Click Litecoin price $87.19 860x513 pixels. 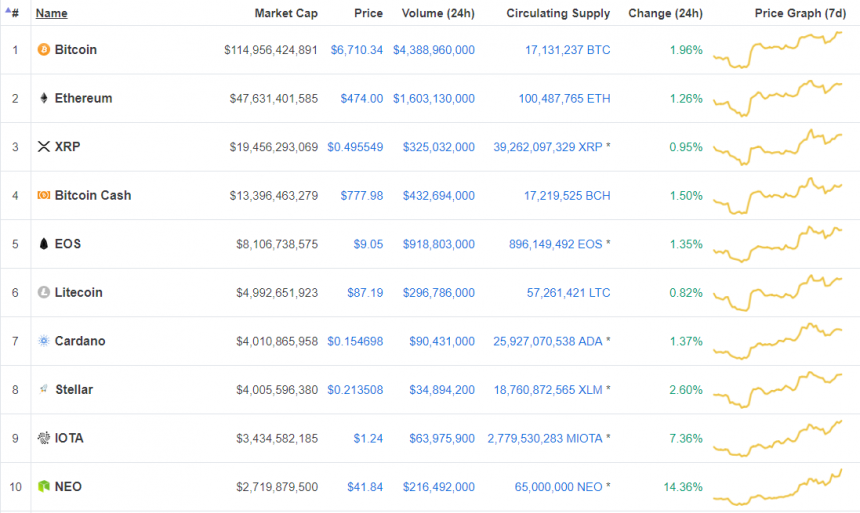click(x=365, y=292)
